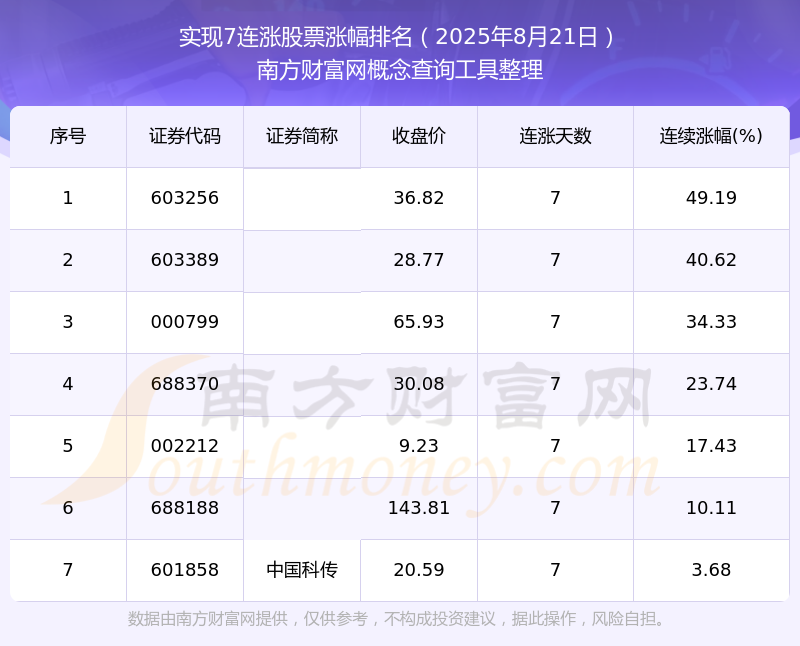Click closing price 20.59

(x=419, y=570)
